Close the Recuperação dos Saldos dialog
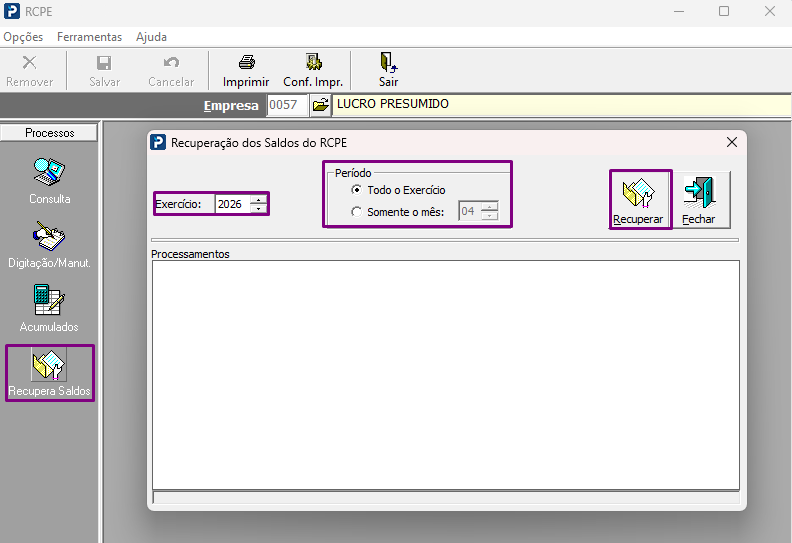The width and height of the screenshot is (792, 543). [731, 142]
